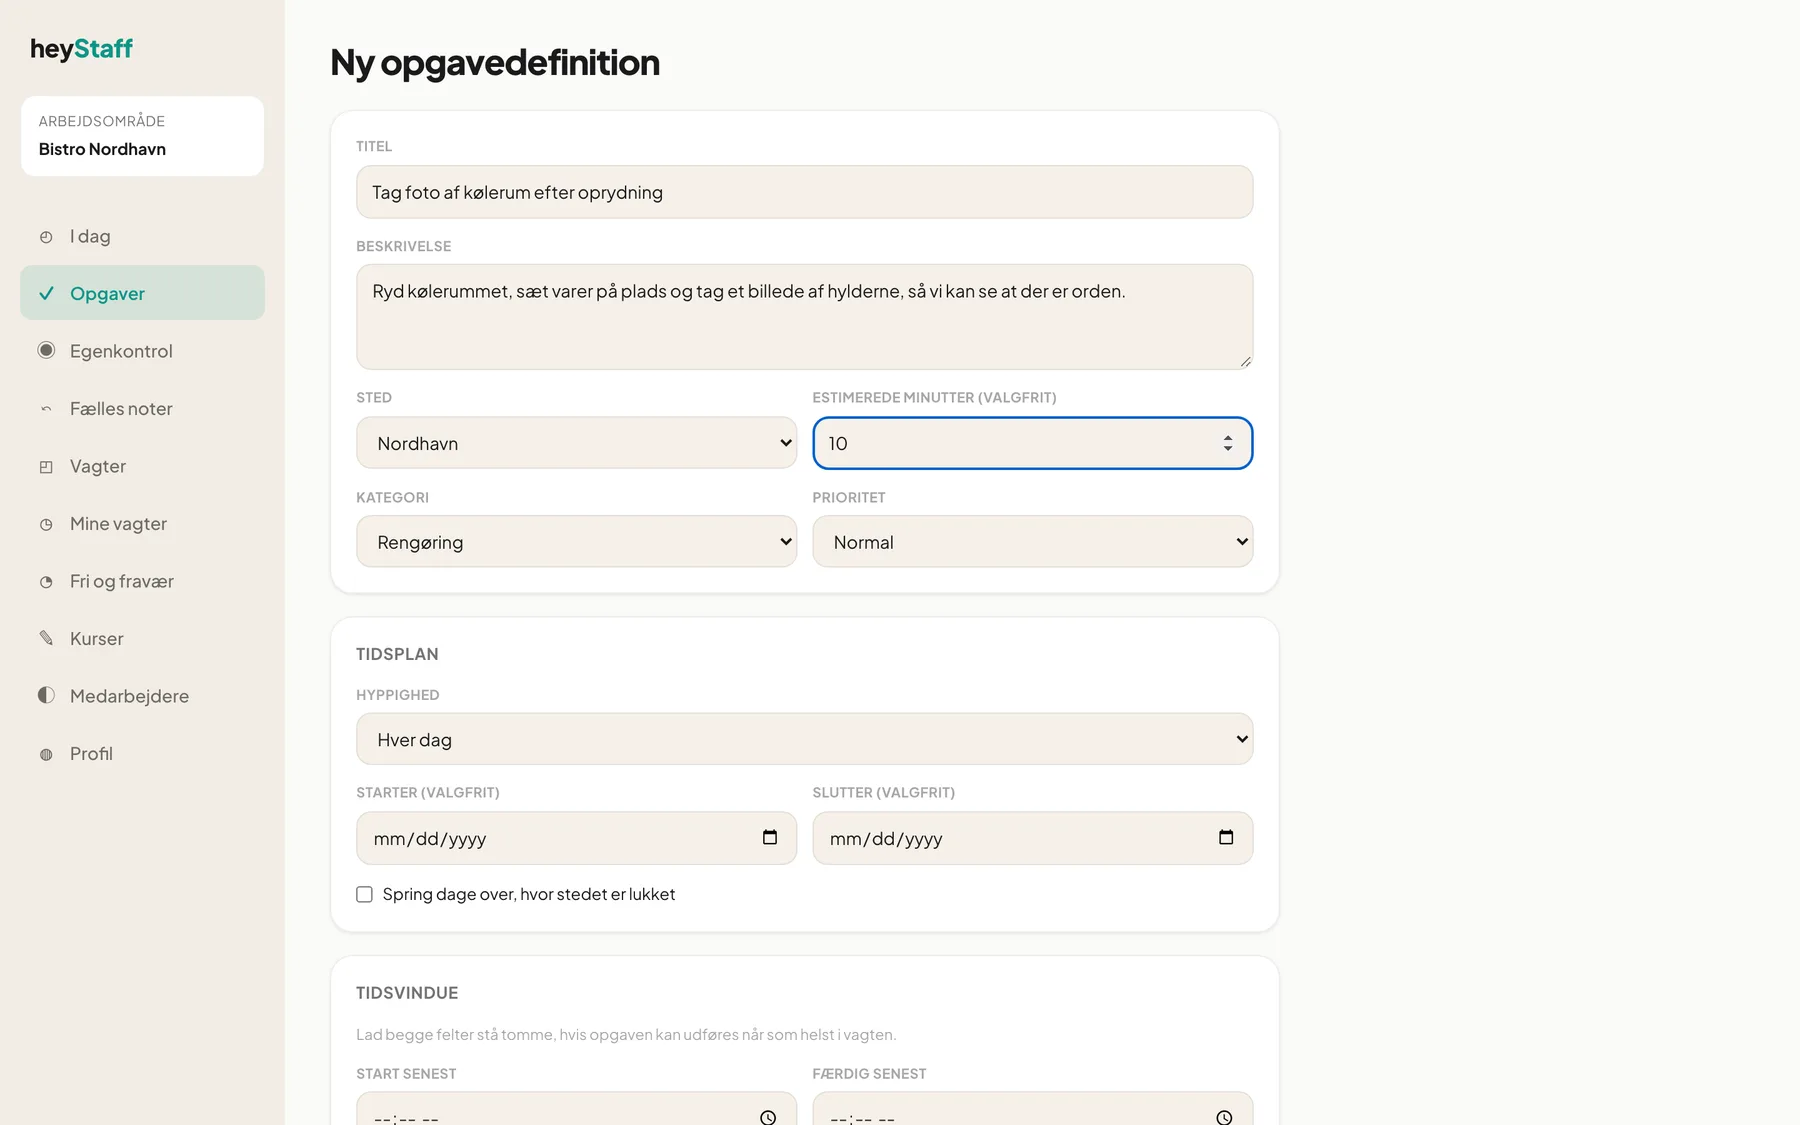Click into the Beskrivelse text area

point(804,317)
